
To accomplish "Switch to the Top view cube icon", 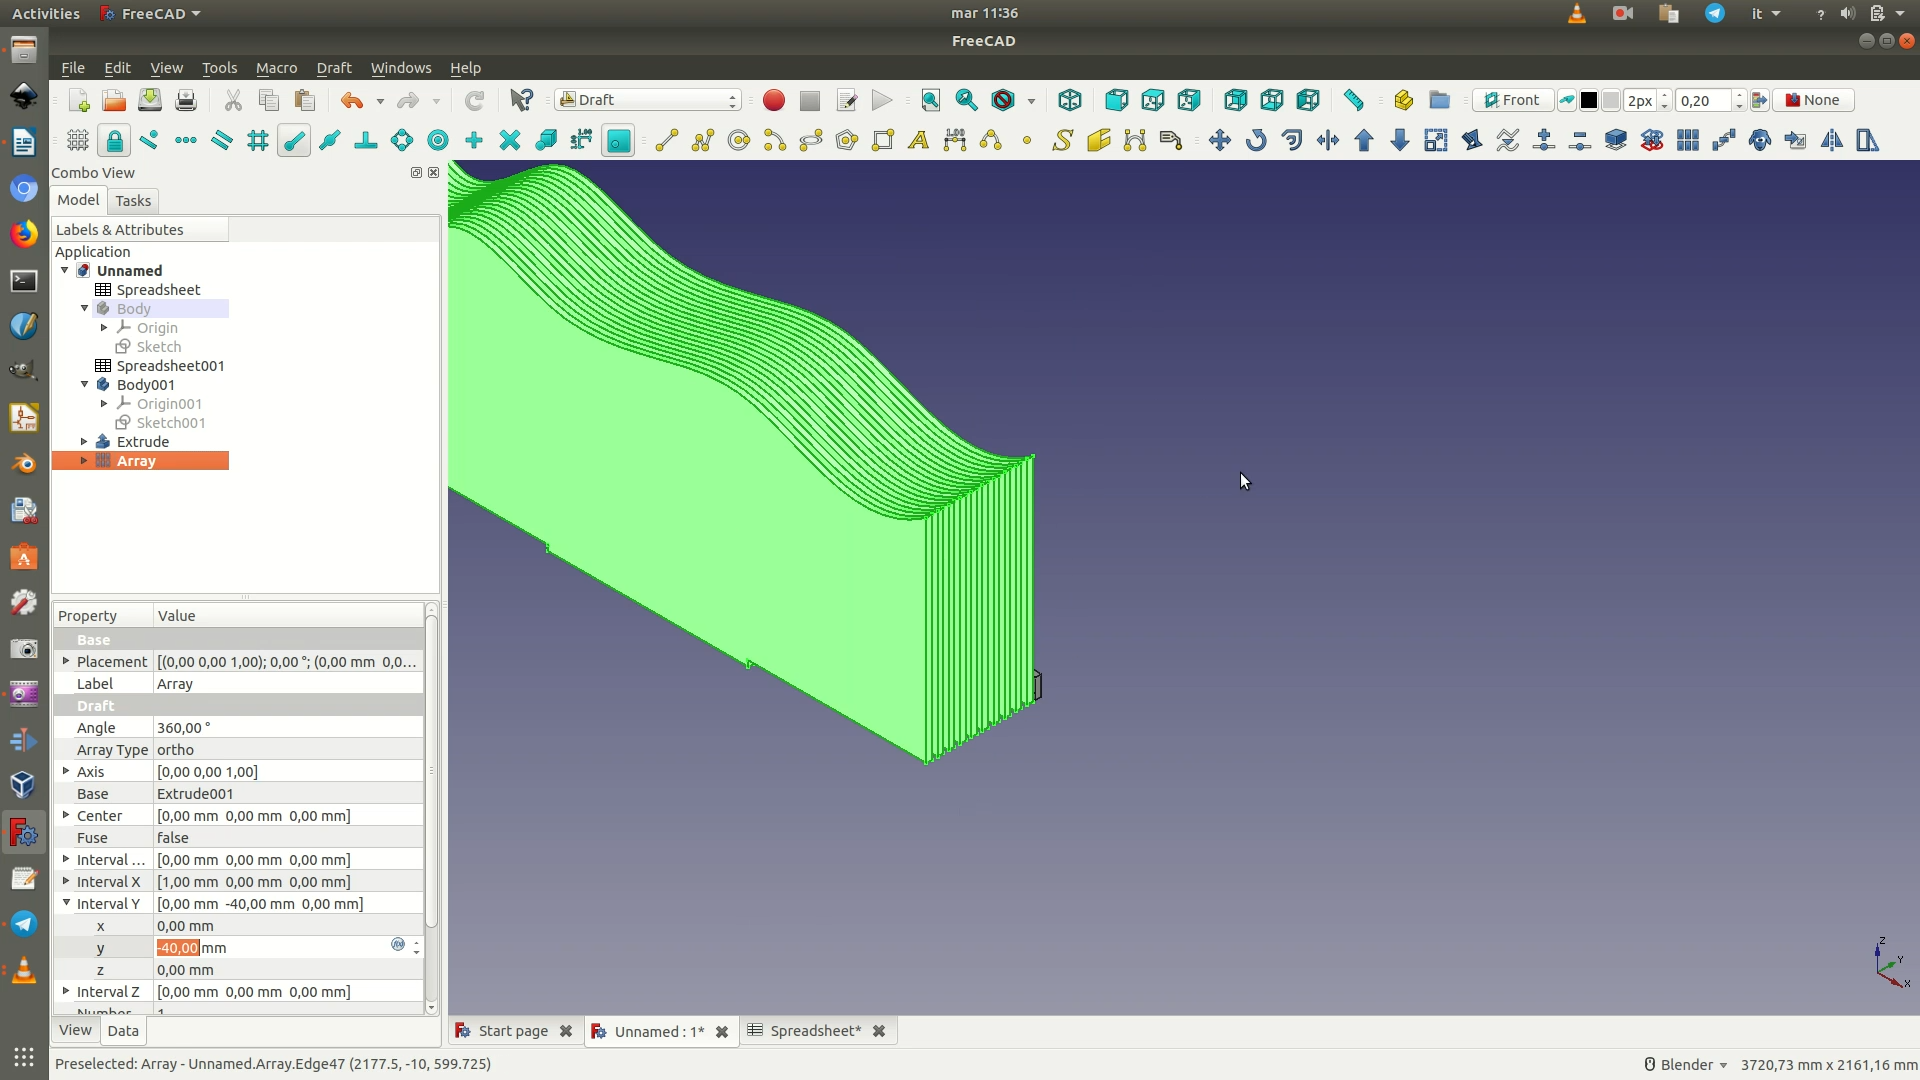I will click(1153, 100).
